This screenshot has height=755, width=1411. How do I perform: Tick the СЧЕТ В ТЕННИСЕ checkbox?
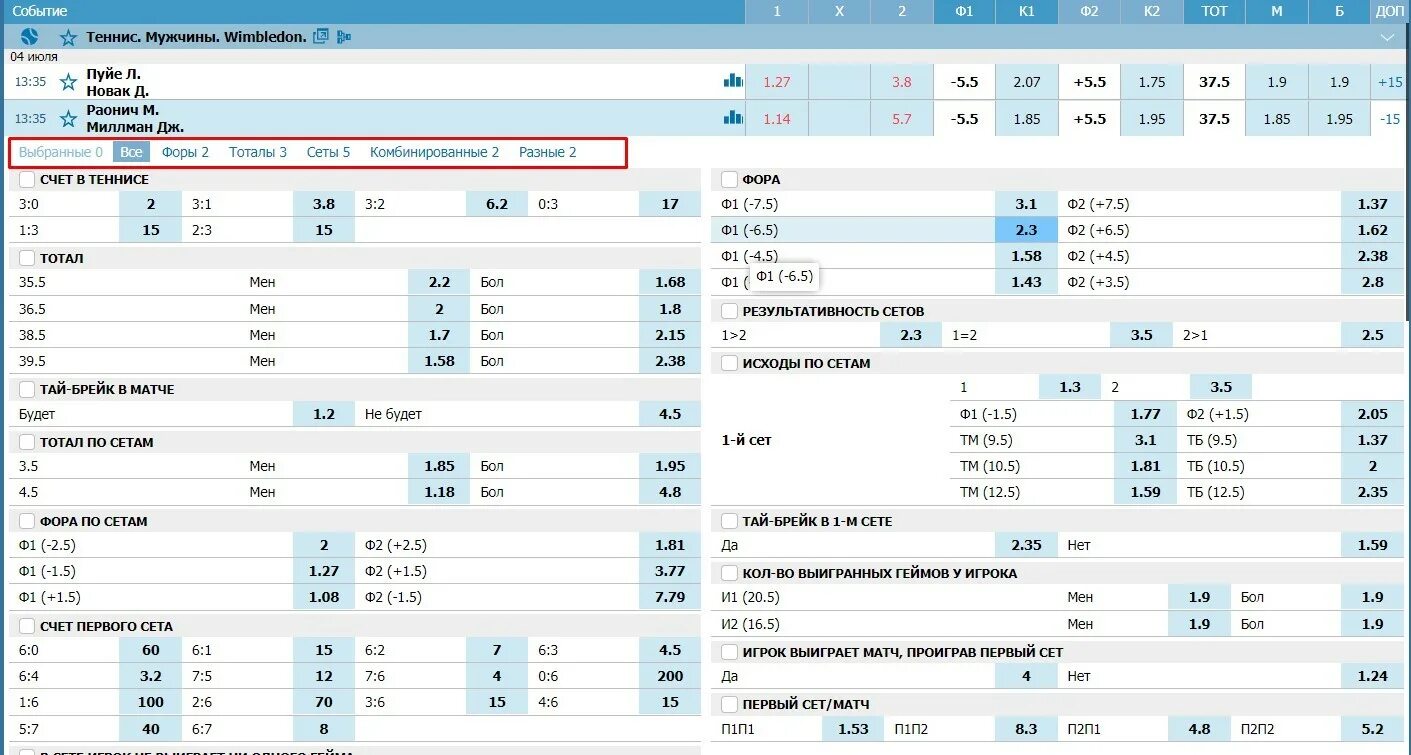click(x=27, y=179)
